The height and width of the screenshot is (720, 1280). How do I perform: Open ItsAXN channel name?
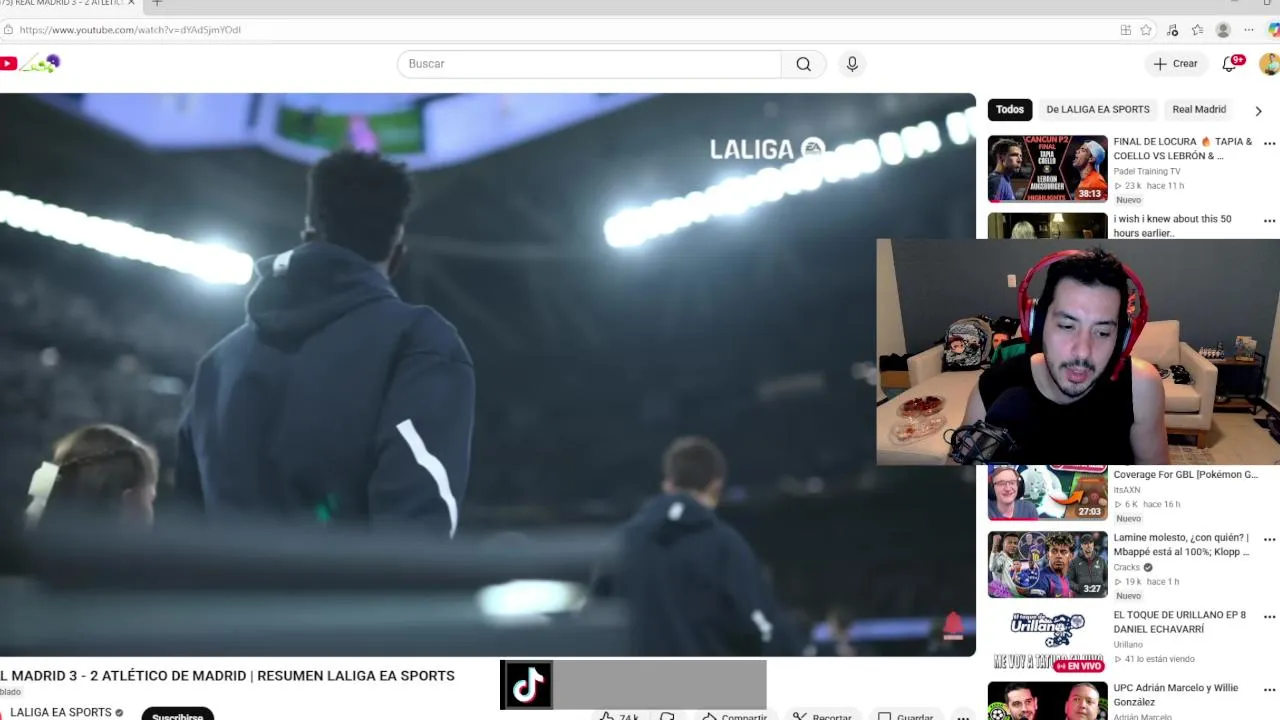(1126, 490)
